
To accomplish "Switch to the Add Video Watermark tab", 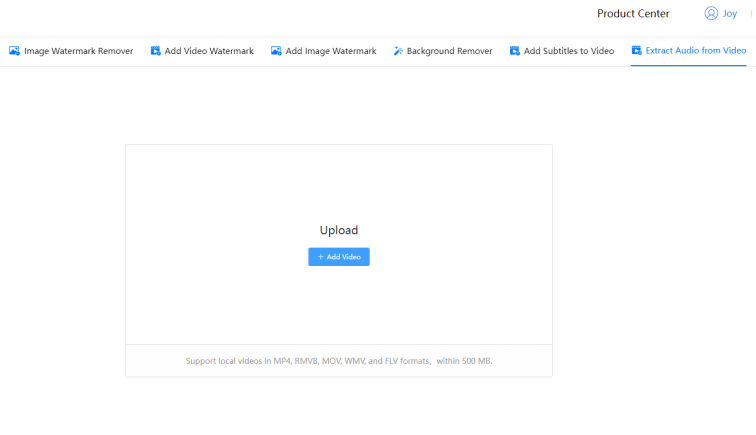I will pos(202,51).
